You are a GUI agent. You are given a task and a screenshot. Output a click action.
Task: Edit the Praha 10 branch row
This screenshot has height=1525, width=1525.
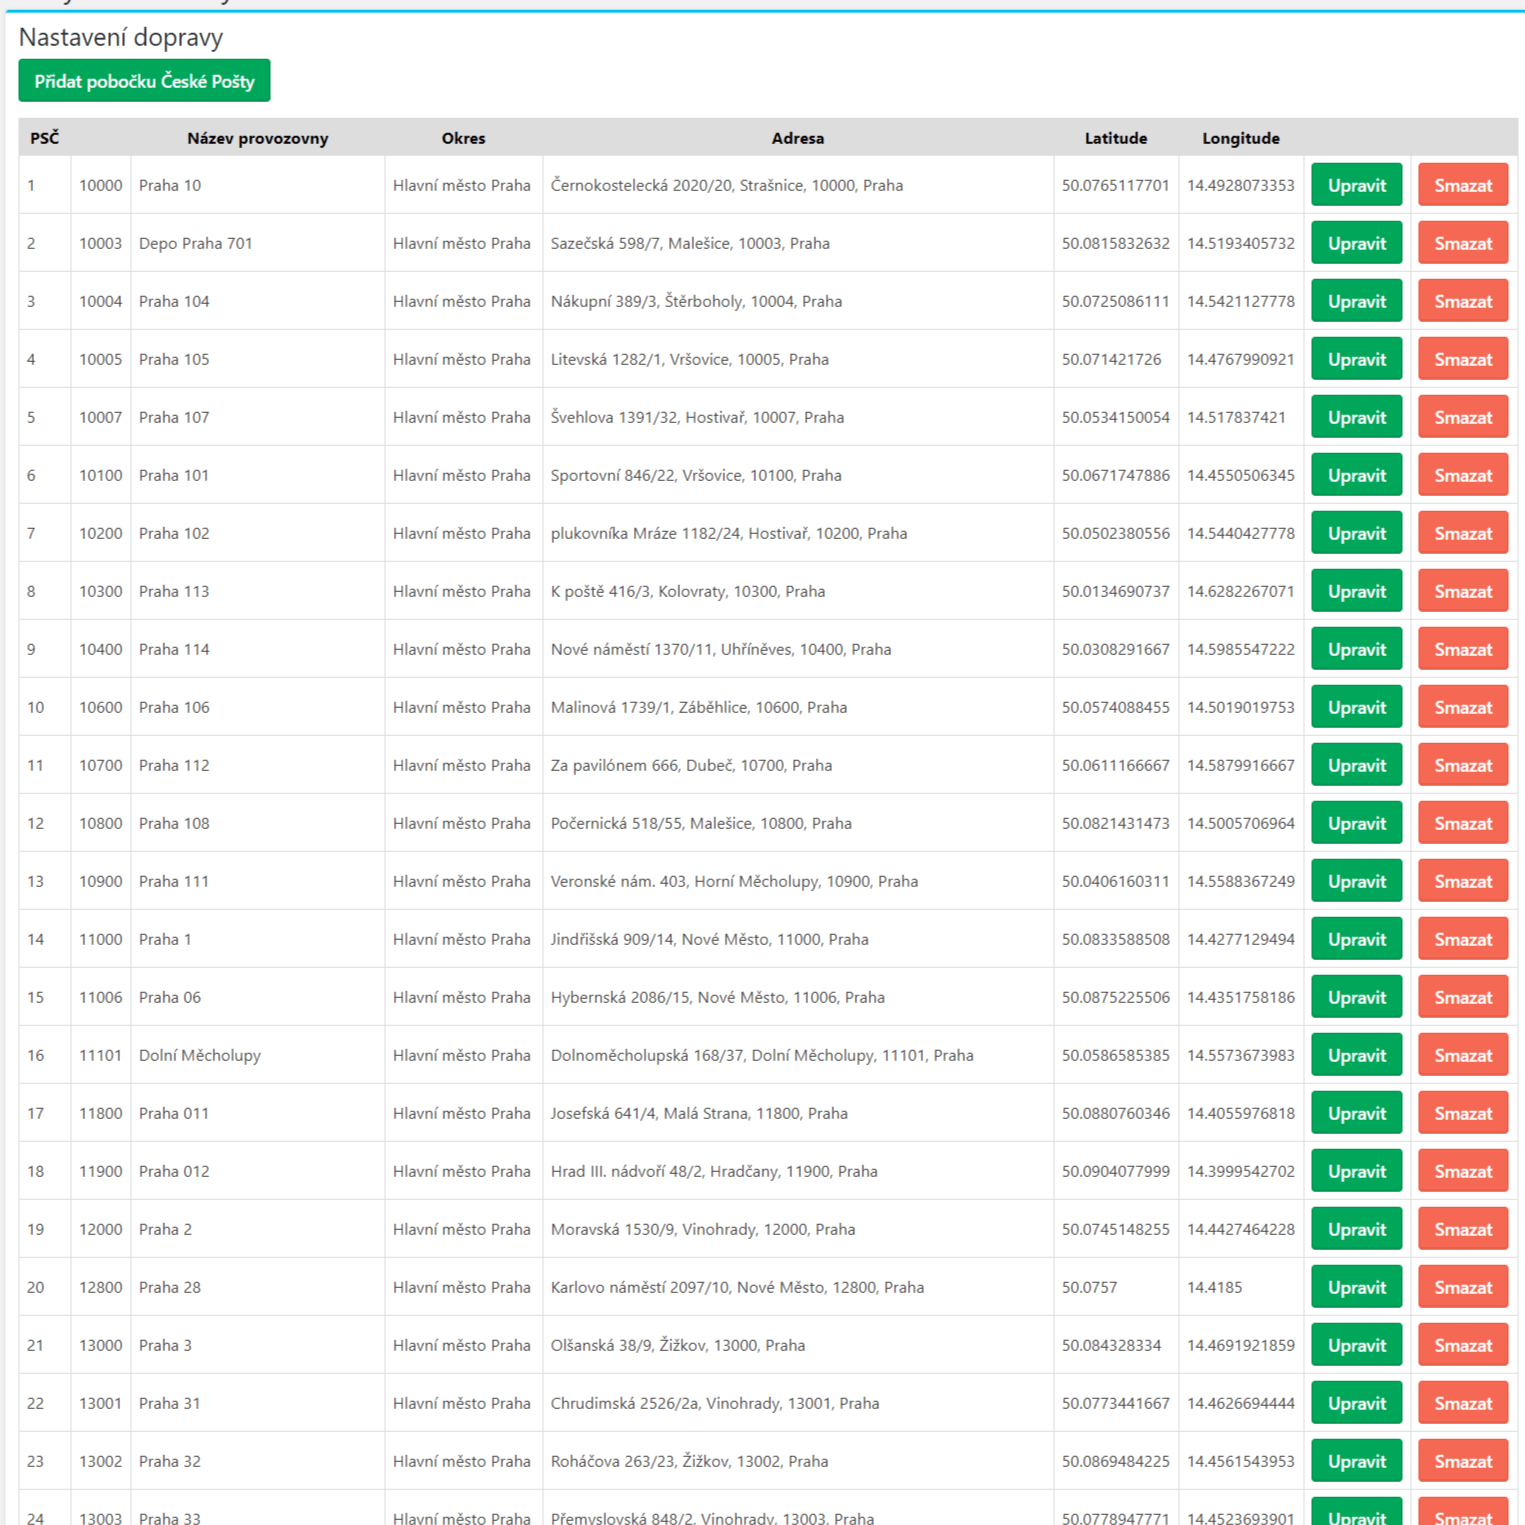pyautogui.click(x=1356, y=185)
